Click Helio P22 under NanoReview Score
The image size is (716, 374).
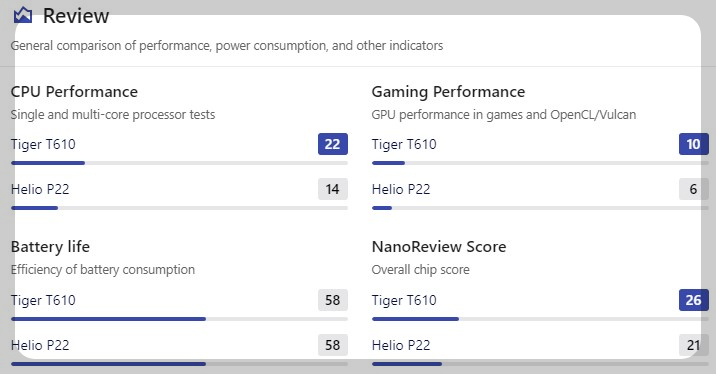[401, 345]
